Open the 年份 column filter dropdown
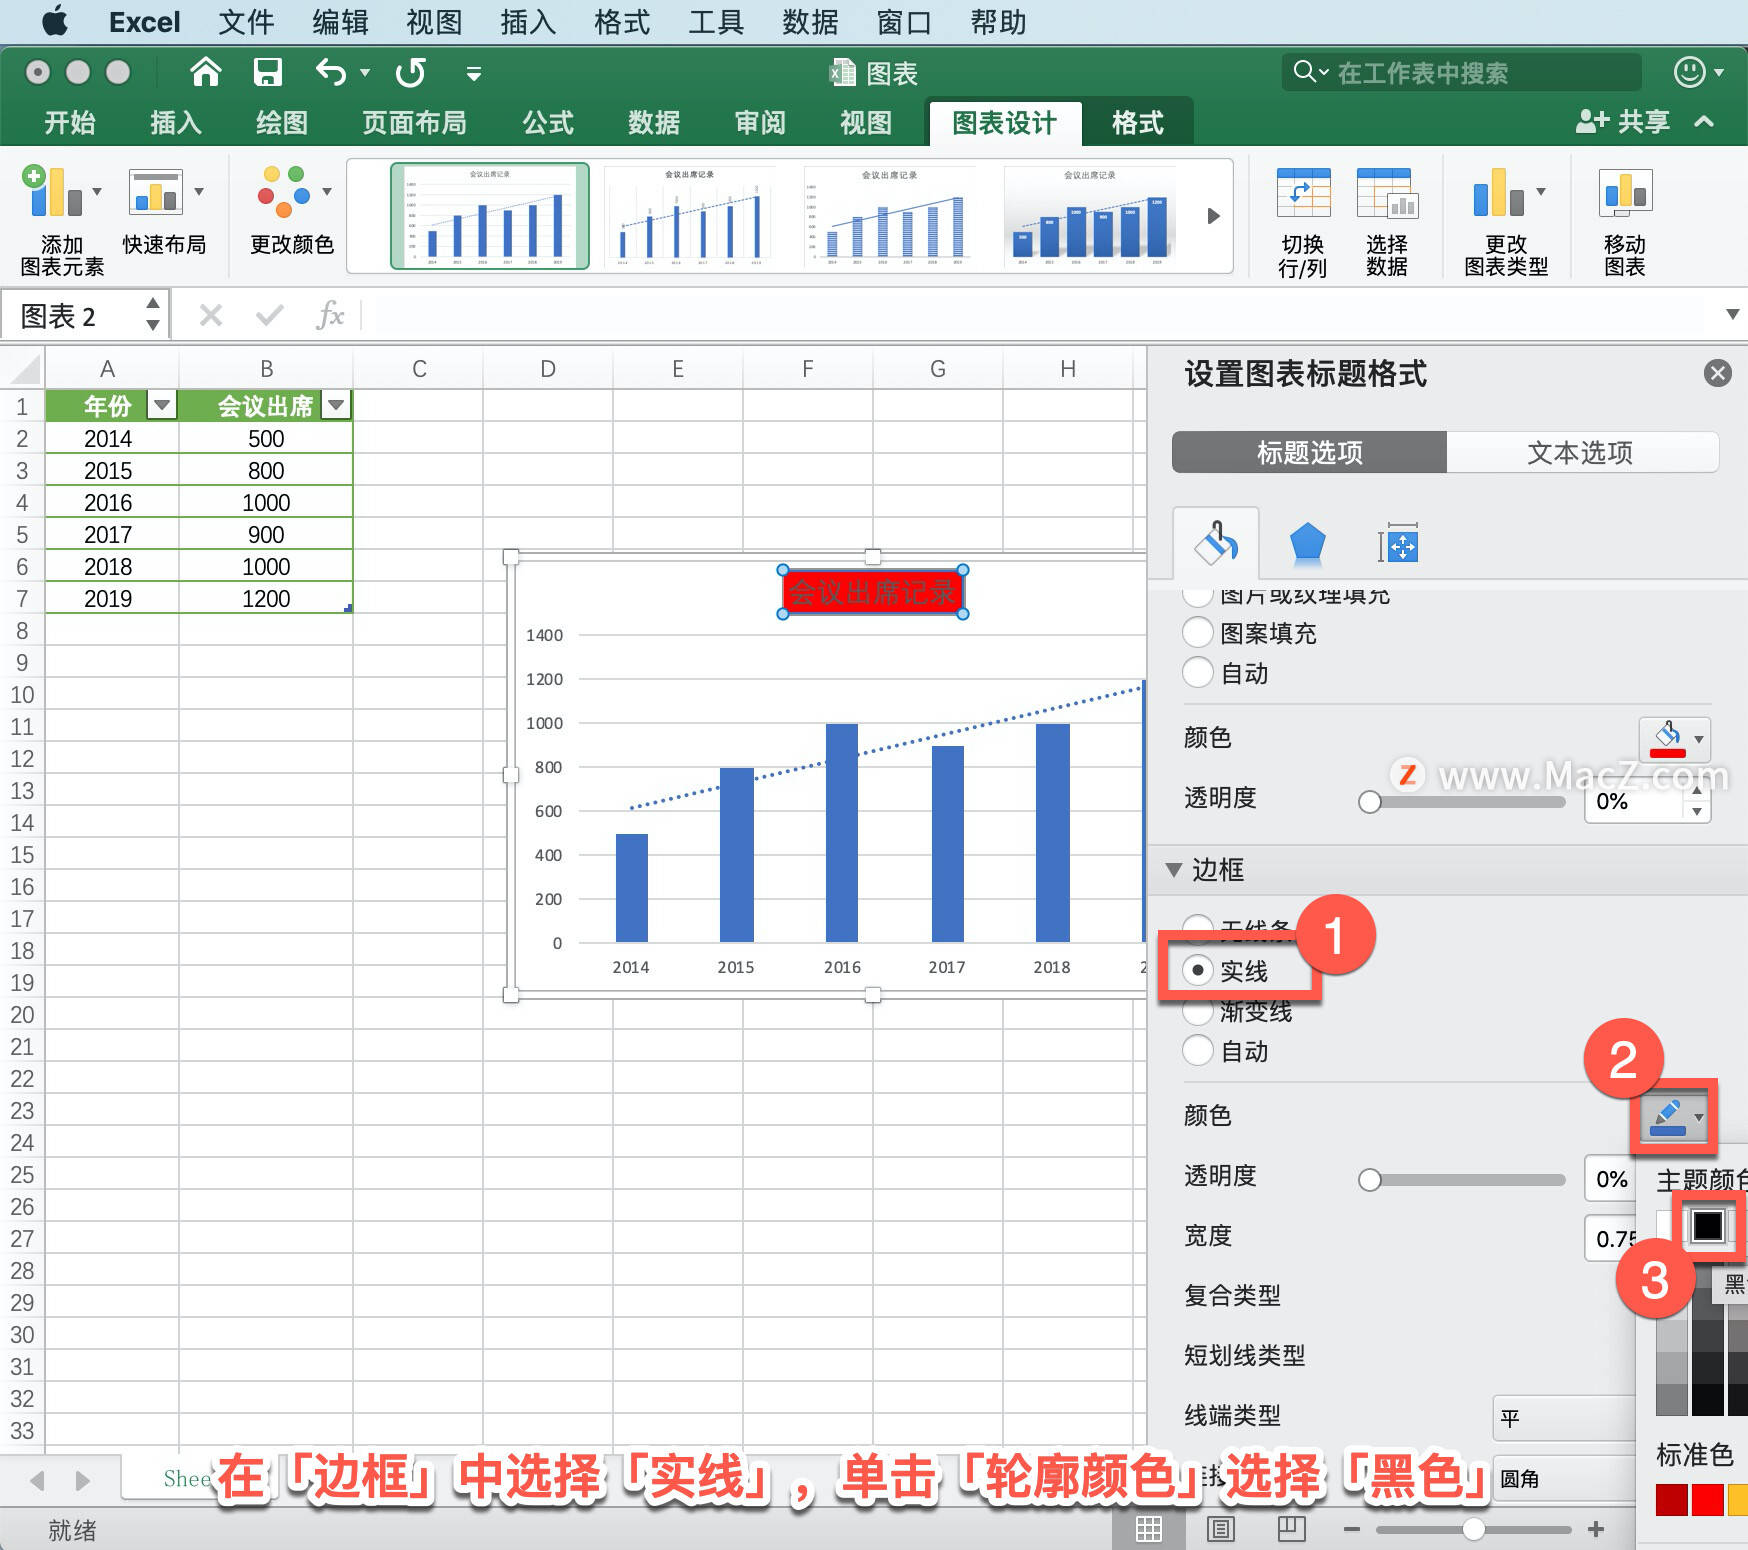Viewport: 1748px width, 1550px height. click(161, 406)
